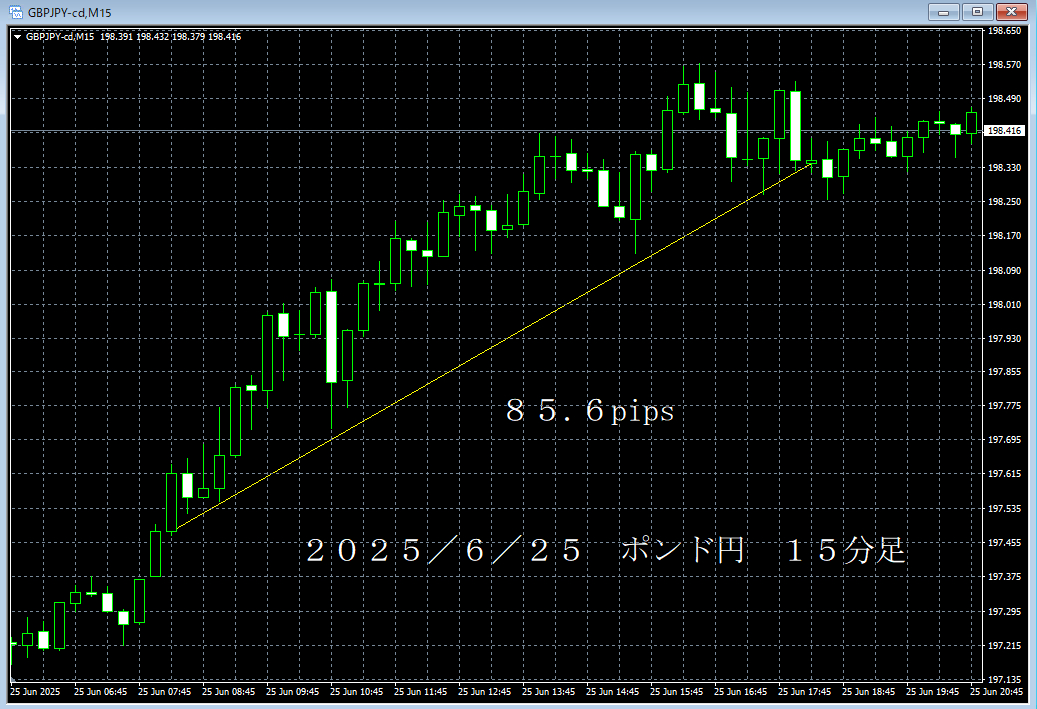1037x709 pixels.
Task: Click the current price tag 198.416
Action: pos(1003,131)
